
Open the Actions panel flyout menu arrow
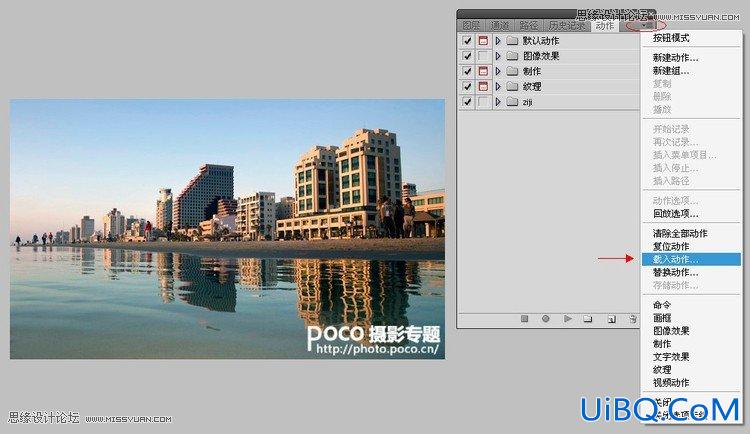click(x=646, y=25)
